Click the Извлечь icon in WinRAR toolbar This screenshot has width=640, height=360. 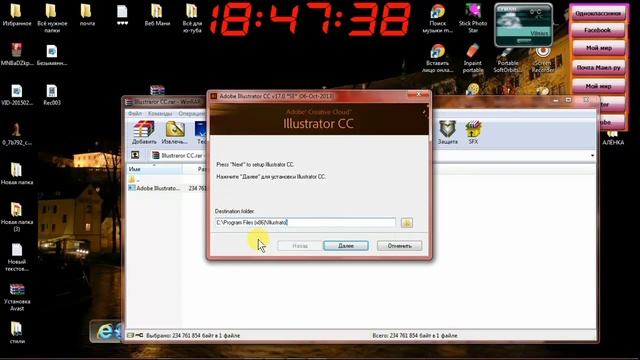tap(175, 133)
